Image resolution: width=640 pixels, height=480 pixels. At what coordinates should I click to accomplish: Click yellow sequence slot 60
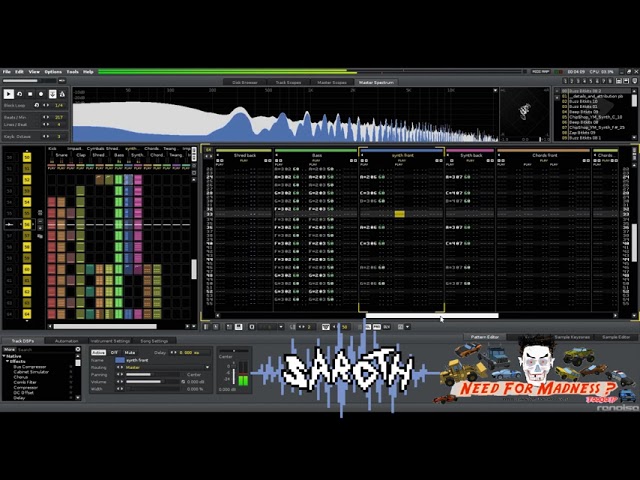[27, 269]
